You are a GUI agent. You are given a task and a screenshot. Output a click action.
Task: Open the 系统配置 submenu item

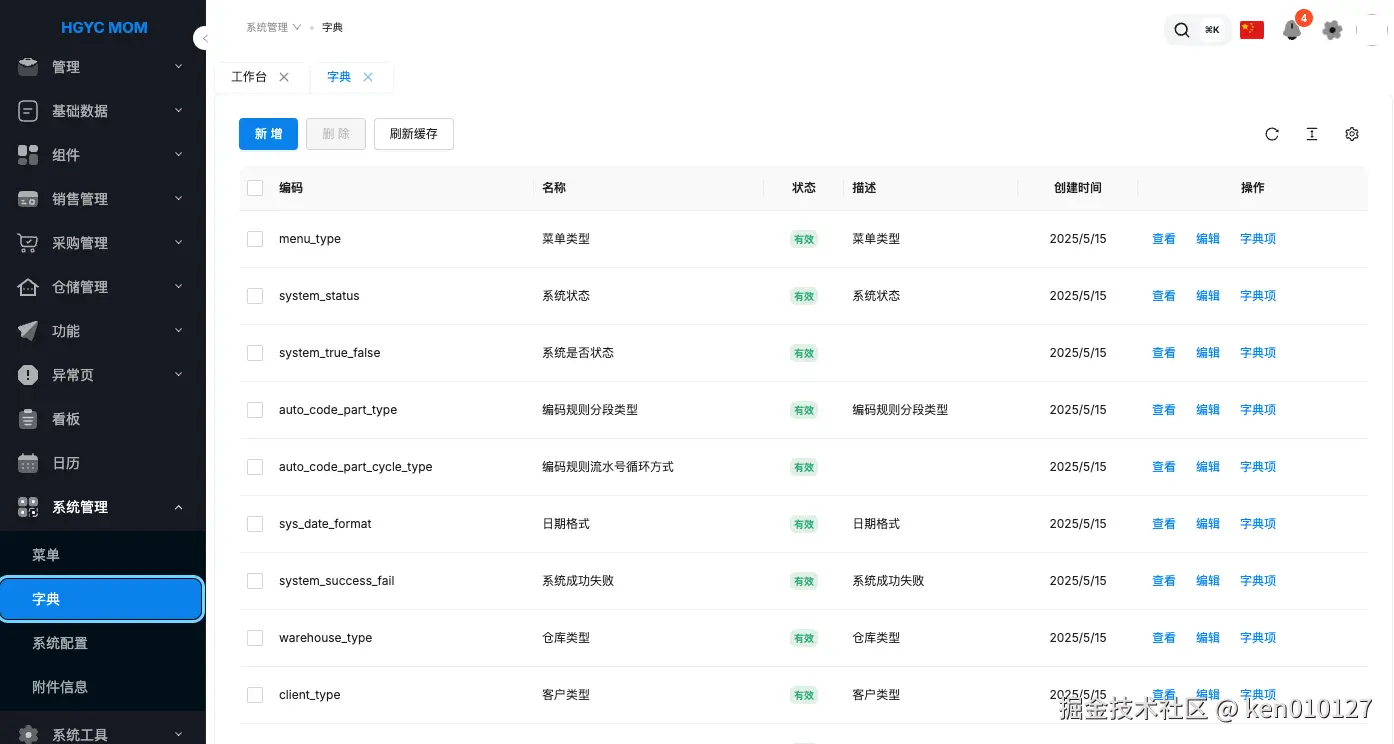(102, 643)
